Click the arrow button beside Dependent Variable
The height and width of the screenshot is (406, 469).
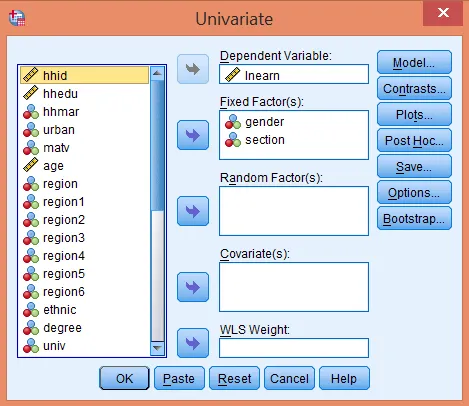193,69
